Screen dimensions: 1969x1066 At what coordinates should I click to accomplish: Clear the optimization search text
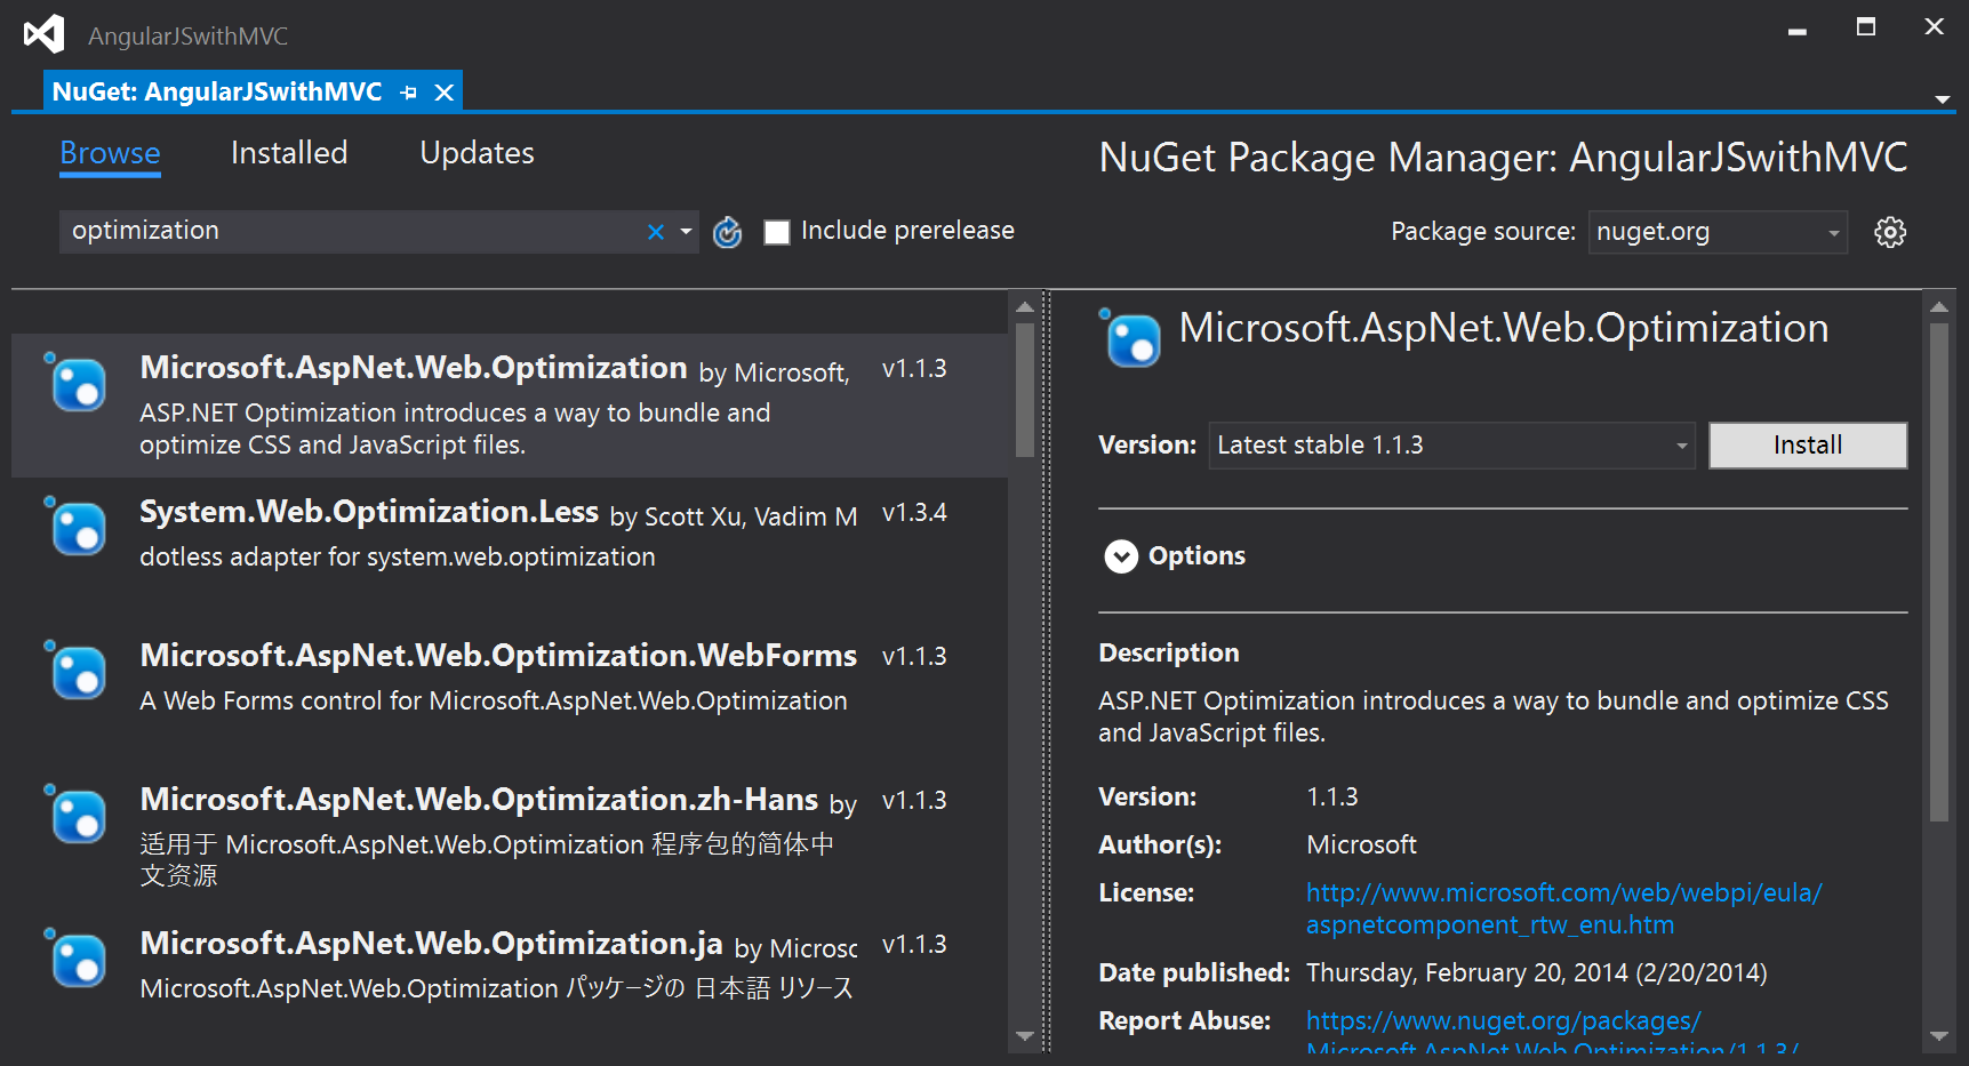pos(656,232)
